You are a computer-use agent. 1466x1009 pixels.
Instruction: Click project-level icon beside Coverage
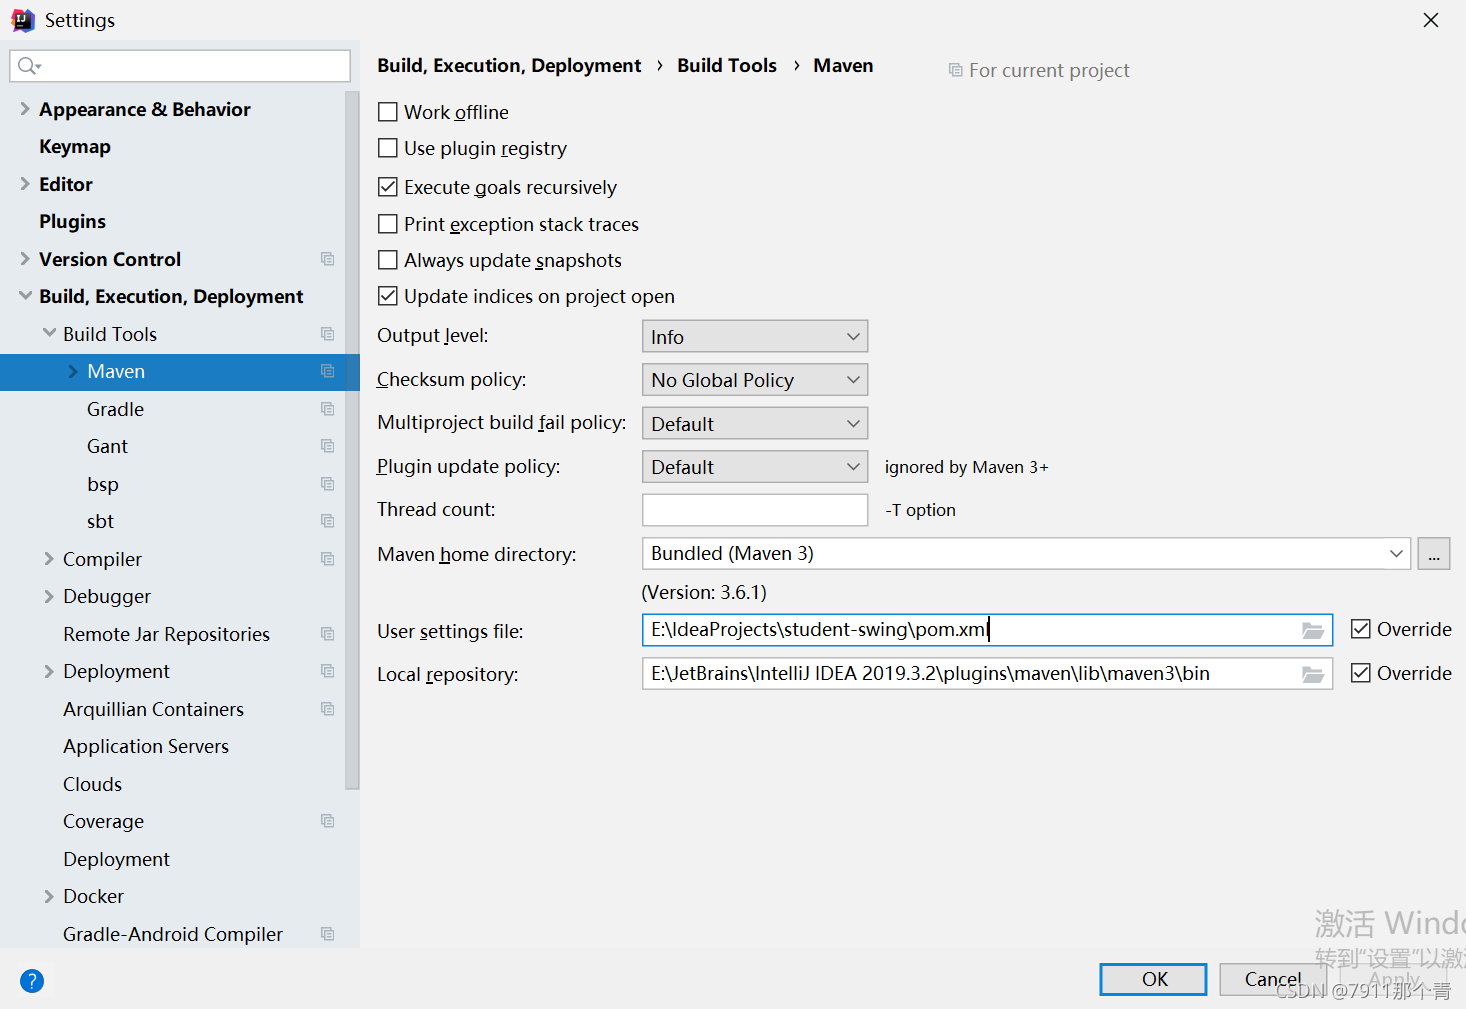click(327, 821)
